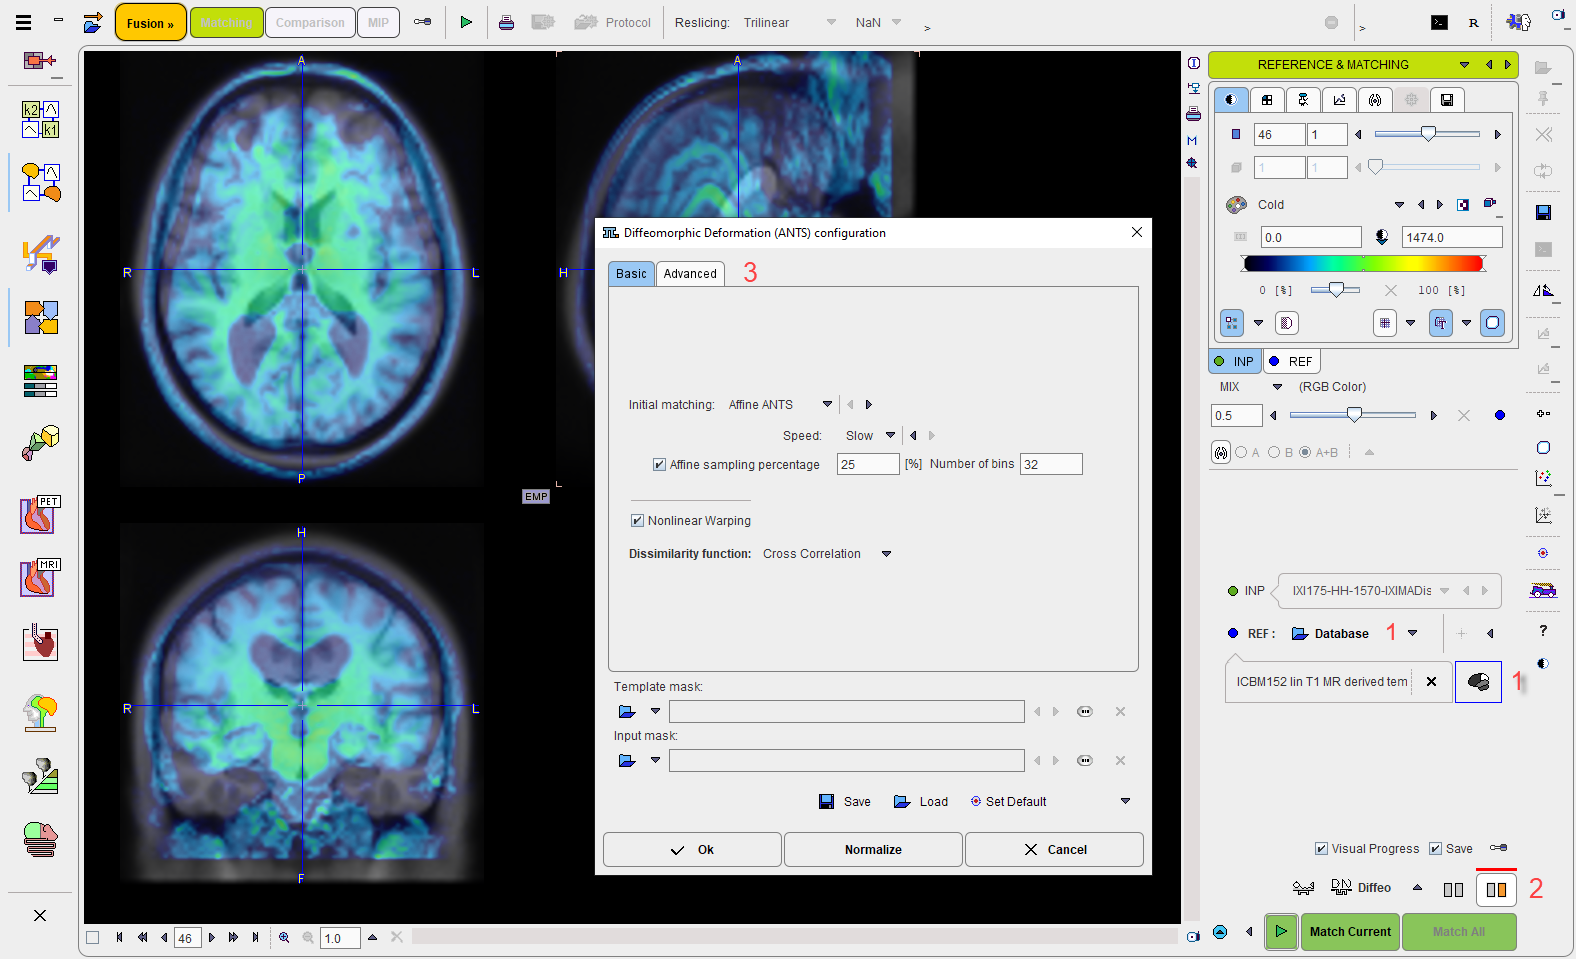Toggle the Nonlinear Warping checkbox
Viewport: 1576px width, 959px height.
tap(637, 520)
